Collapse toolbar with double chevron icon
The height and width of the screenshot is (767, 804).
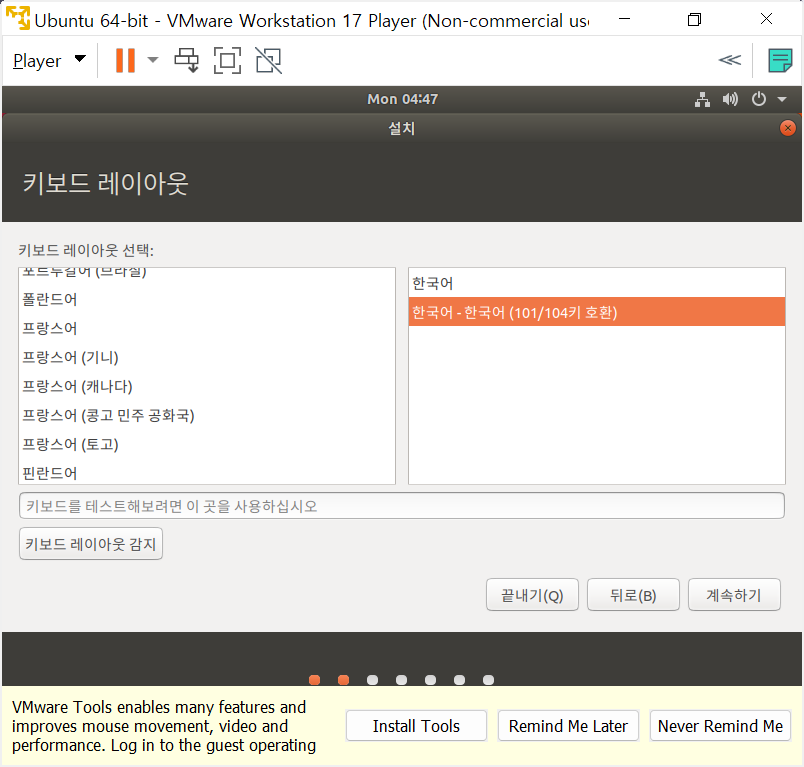(x=730, y=60)
